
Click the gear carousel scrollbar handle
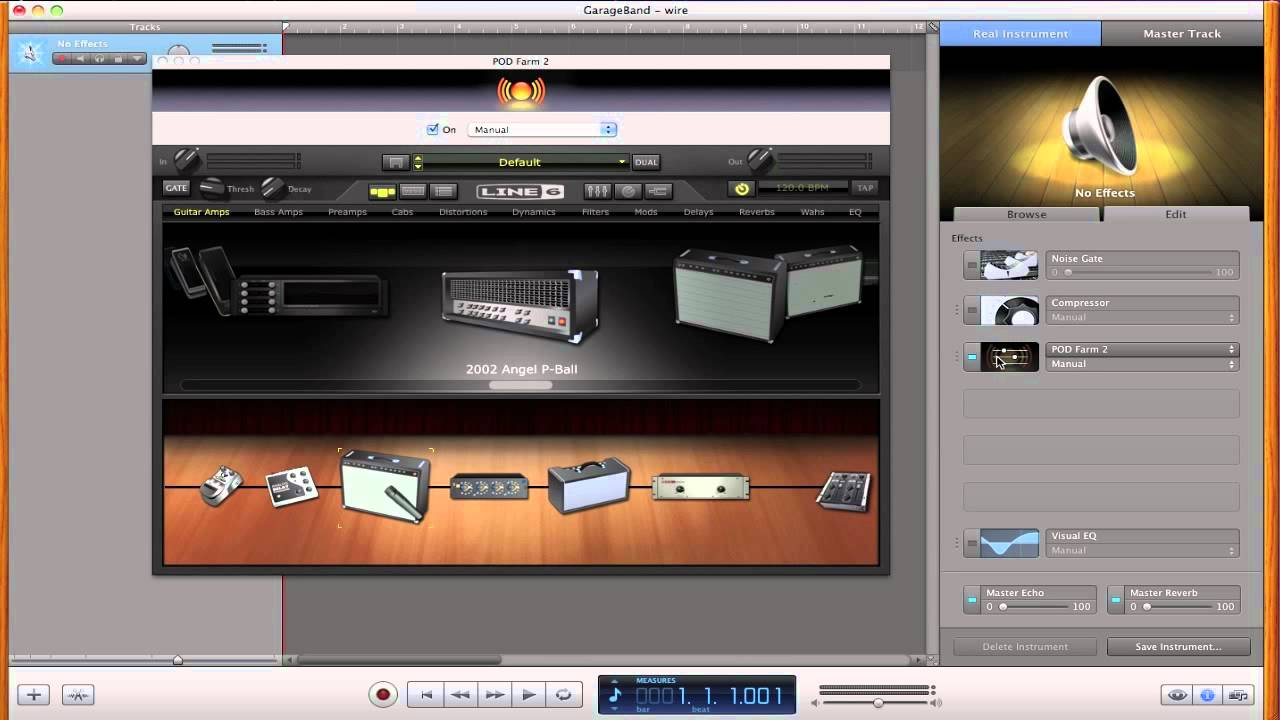point(520,385)
